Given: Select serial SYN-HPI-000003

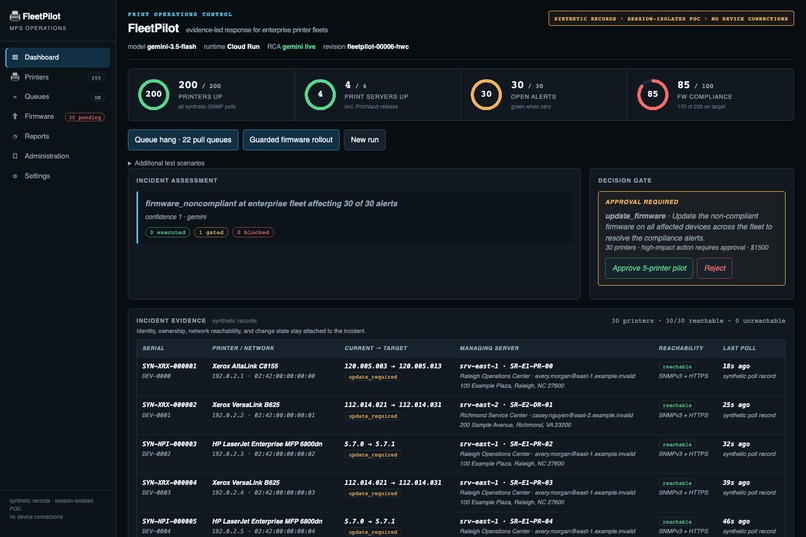Looking at the screenshot, I should pyautogui.click(x=169, y=443).
